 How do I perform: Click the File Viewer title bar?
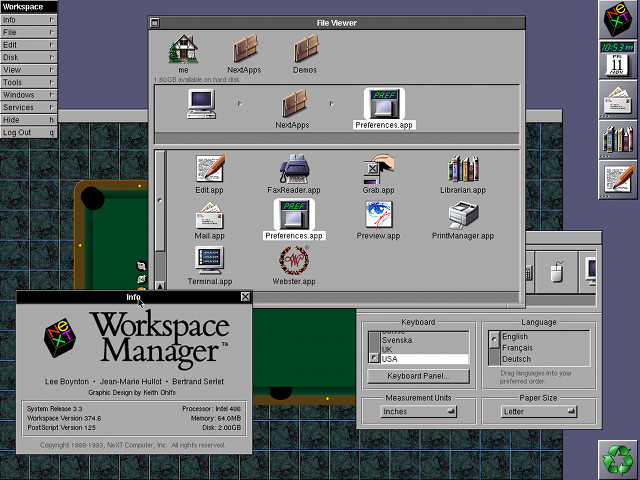coord(337,23)
